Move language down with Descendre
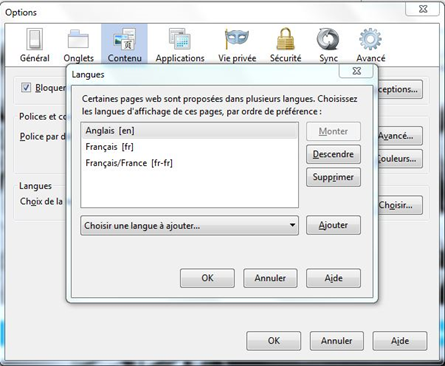 click(333, 154)
